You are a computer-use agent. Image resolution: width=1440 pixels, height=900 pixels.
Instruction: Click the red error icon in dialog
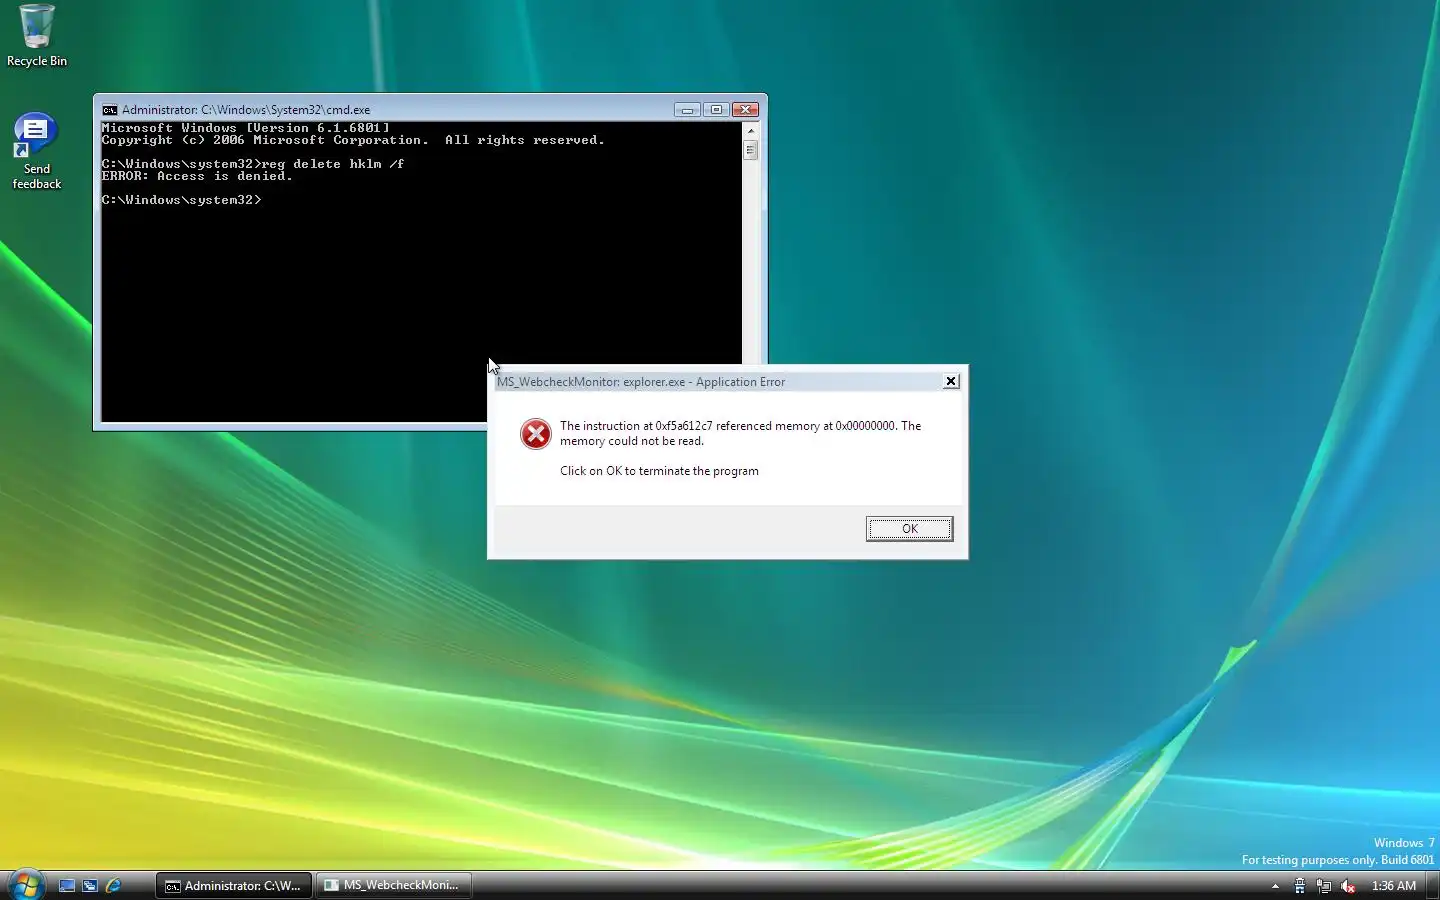coord(536,434)
